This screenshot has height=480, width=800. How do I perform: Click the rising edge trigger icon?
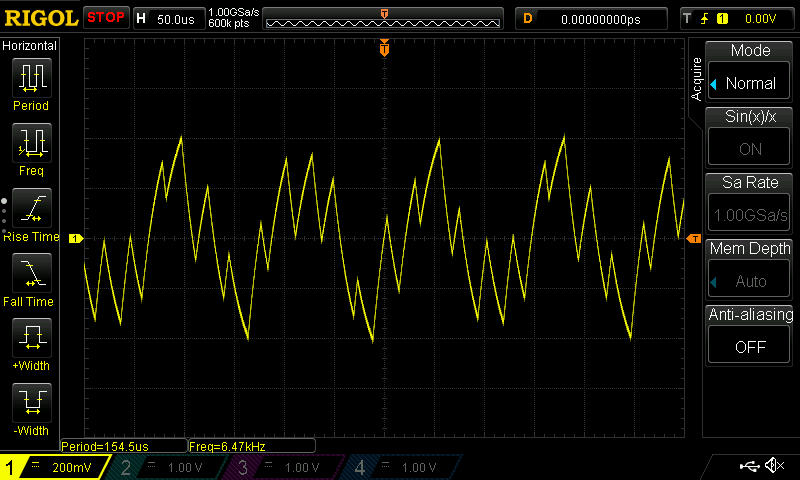[x=705, y=19]
